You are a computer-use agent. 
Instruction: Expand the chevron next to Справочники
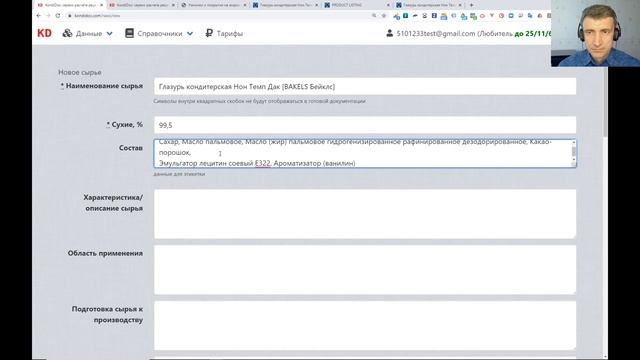(x=190, y=34)
